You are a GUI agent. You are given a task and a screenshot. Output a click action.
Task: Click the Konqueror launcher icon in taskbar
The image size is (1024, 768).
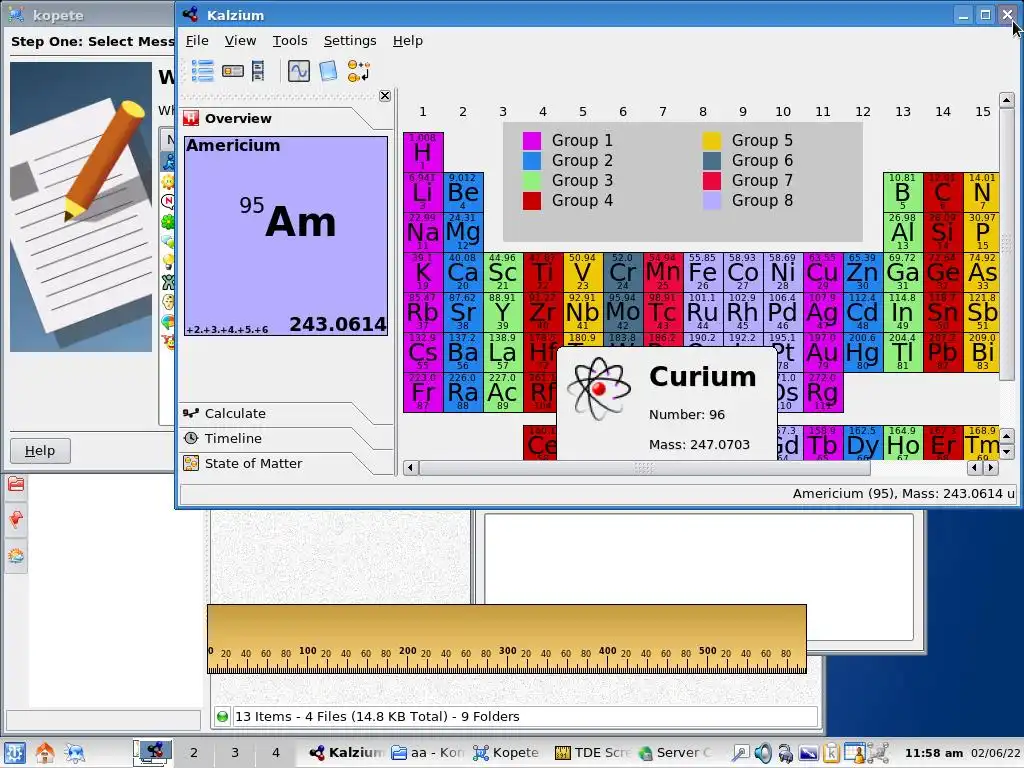(74, 753)
